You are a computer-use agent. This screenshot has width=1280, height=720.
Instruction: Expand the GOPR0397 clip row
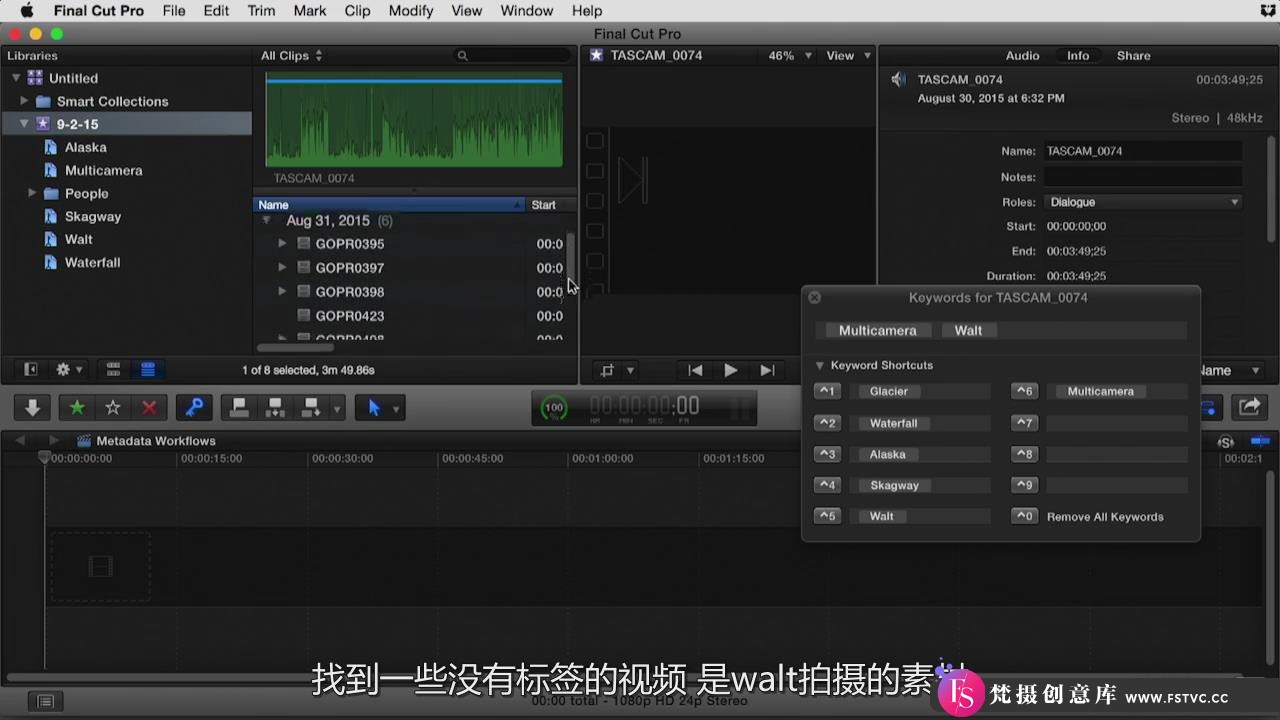(x=282, y=267)
